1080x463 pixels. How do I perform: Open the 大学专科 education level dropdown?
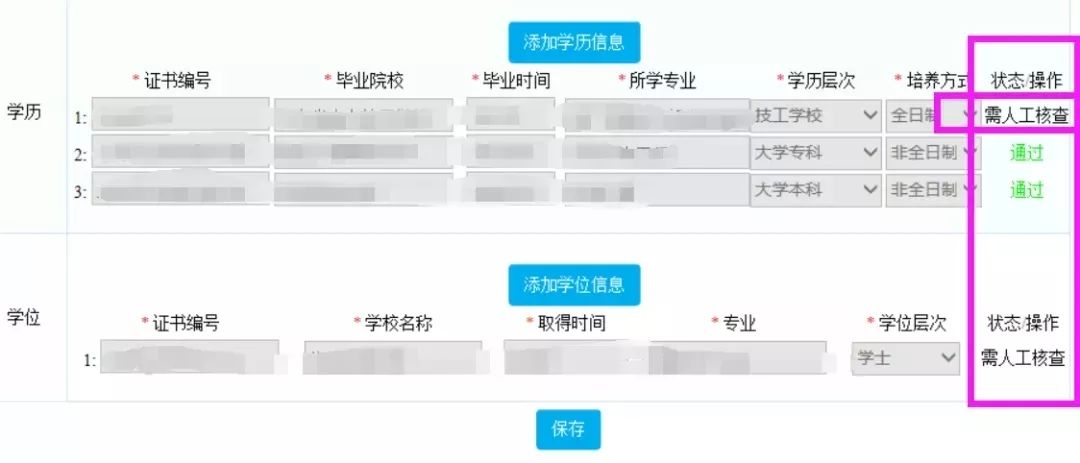tap(815, 152)
